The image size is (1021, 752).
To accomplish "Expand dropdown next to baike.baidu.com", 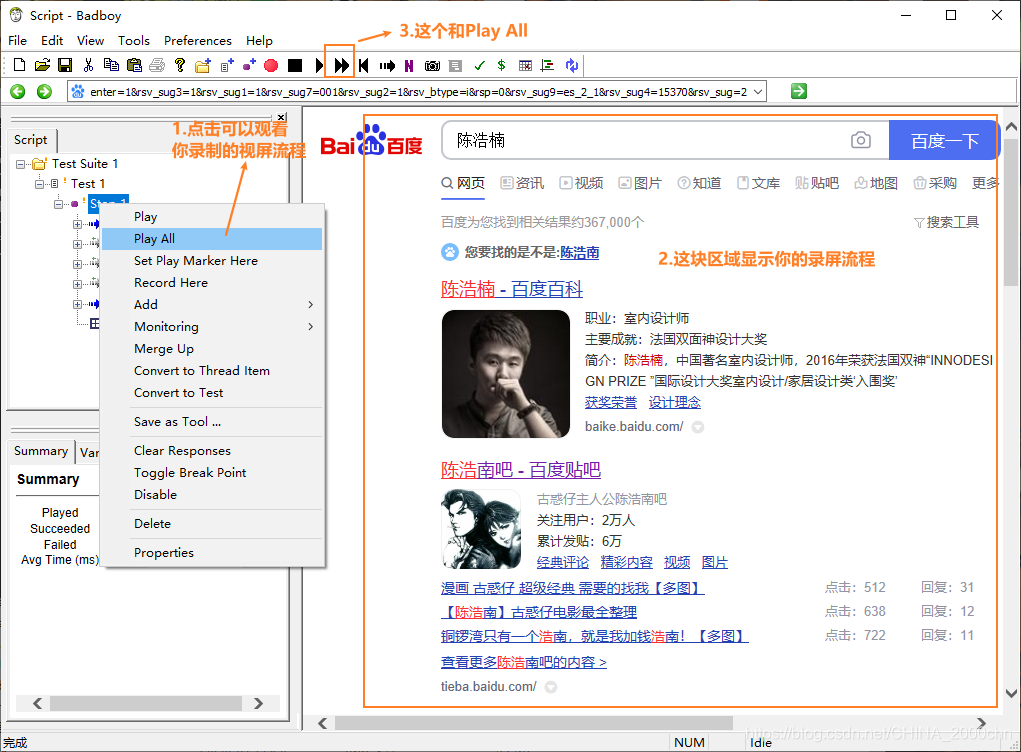I will point(698,428).
